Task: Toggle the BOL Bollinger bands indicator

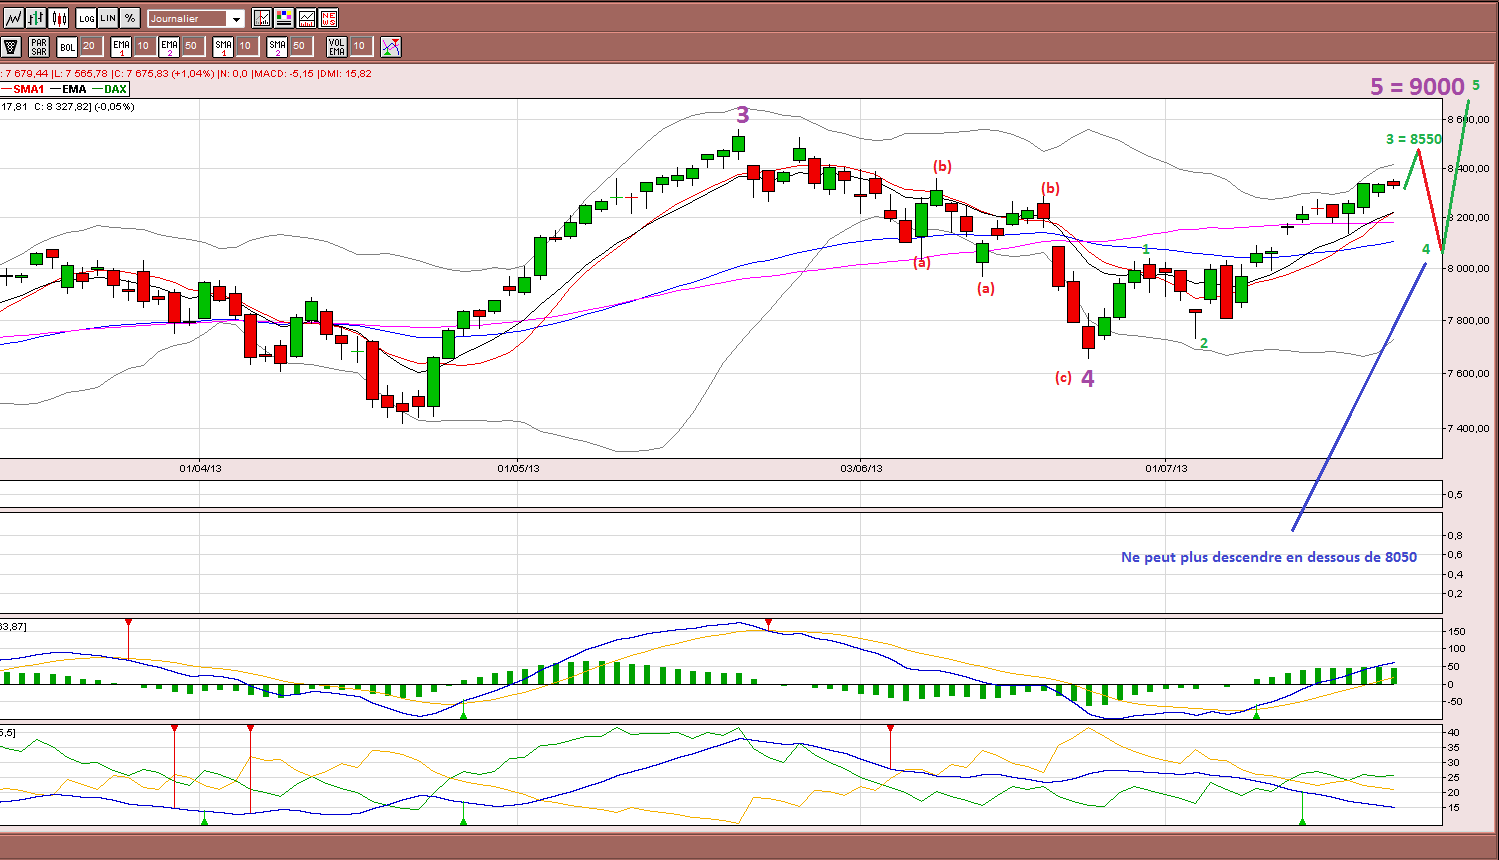Action: coord(67,46)
